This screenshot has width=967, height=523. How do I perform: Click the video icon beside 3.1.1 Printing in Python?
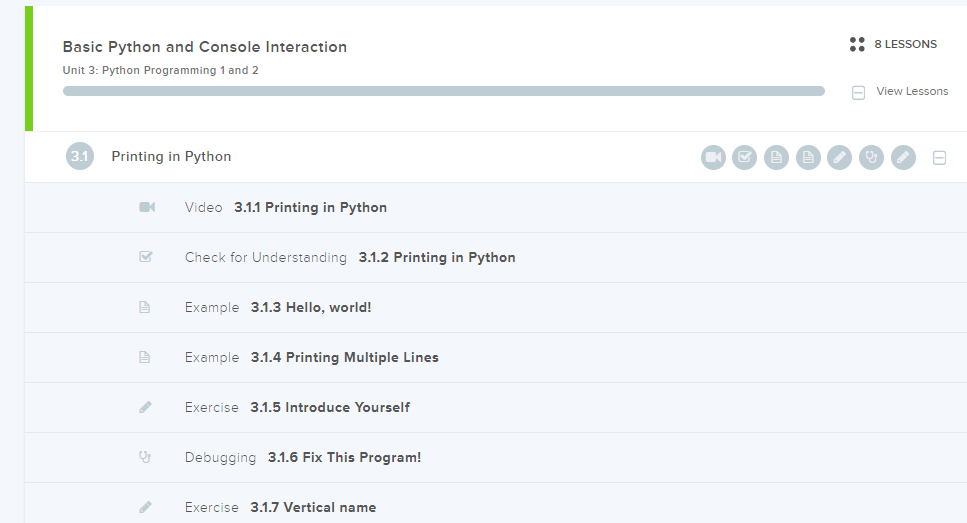[146, 207]
